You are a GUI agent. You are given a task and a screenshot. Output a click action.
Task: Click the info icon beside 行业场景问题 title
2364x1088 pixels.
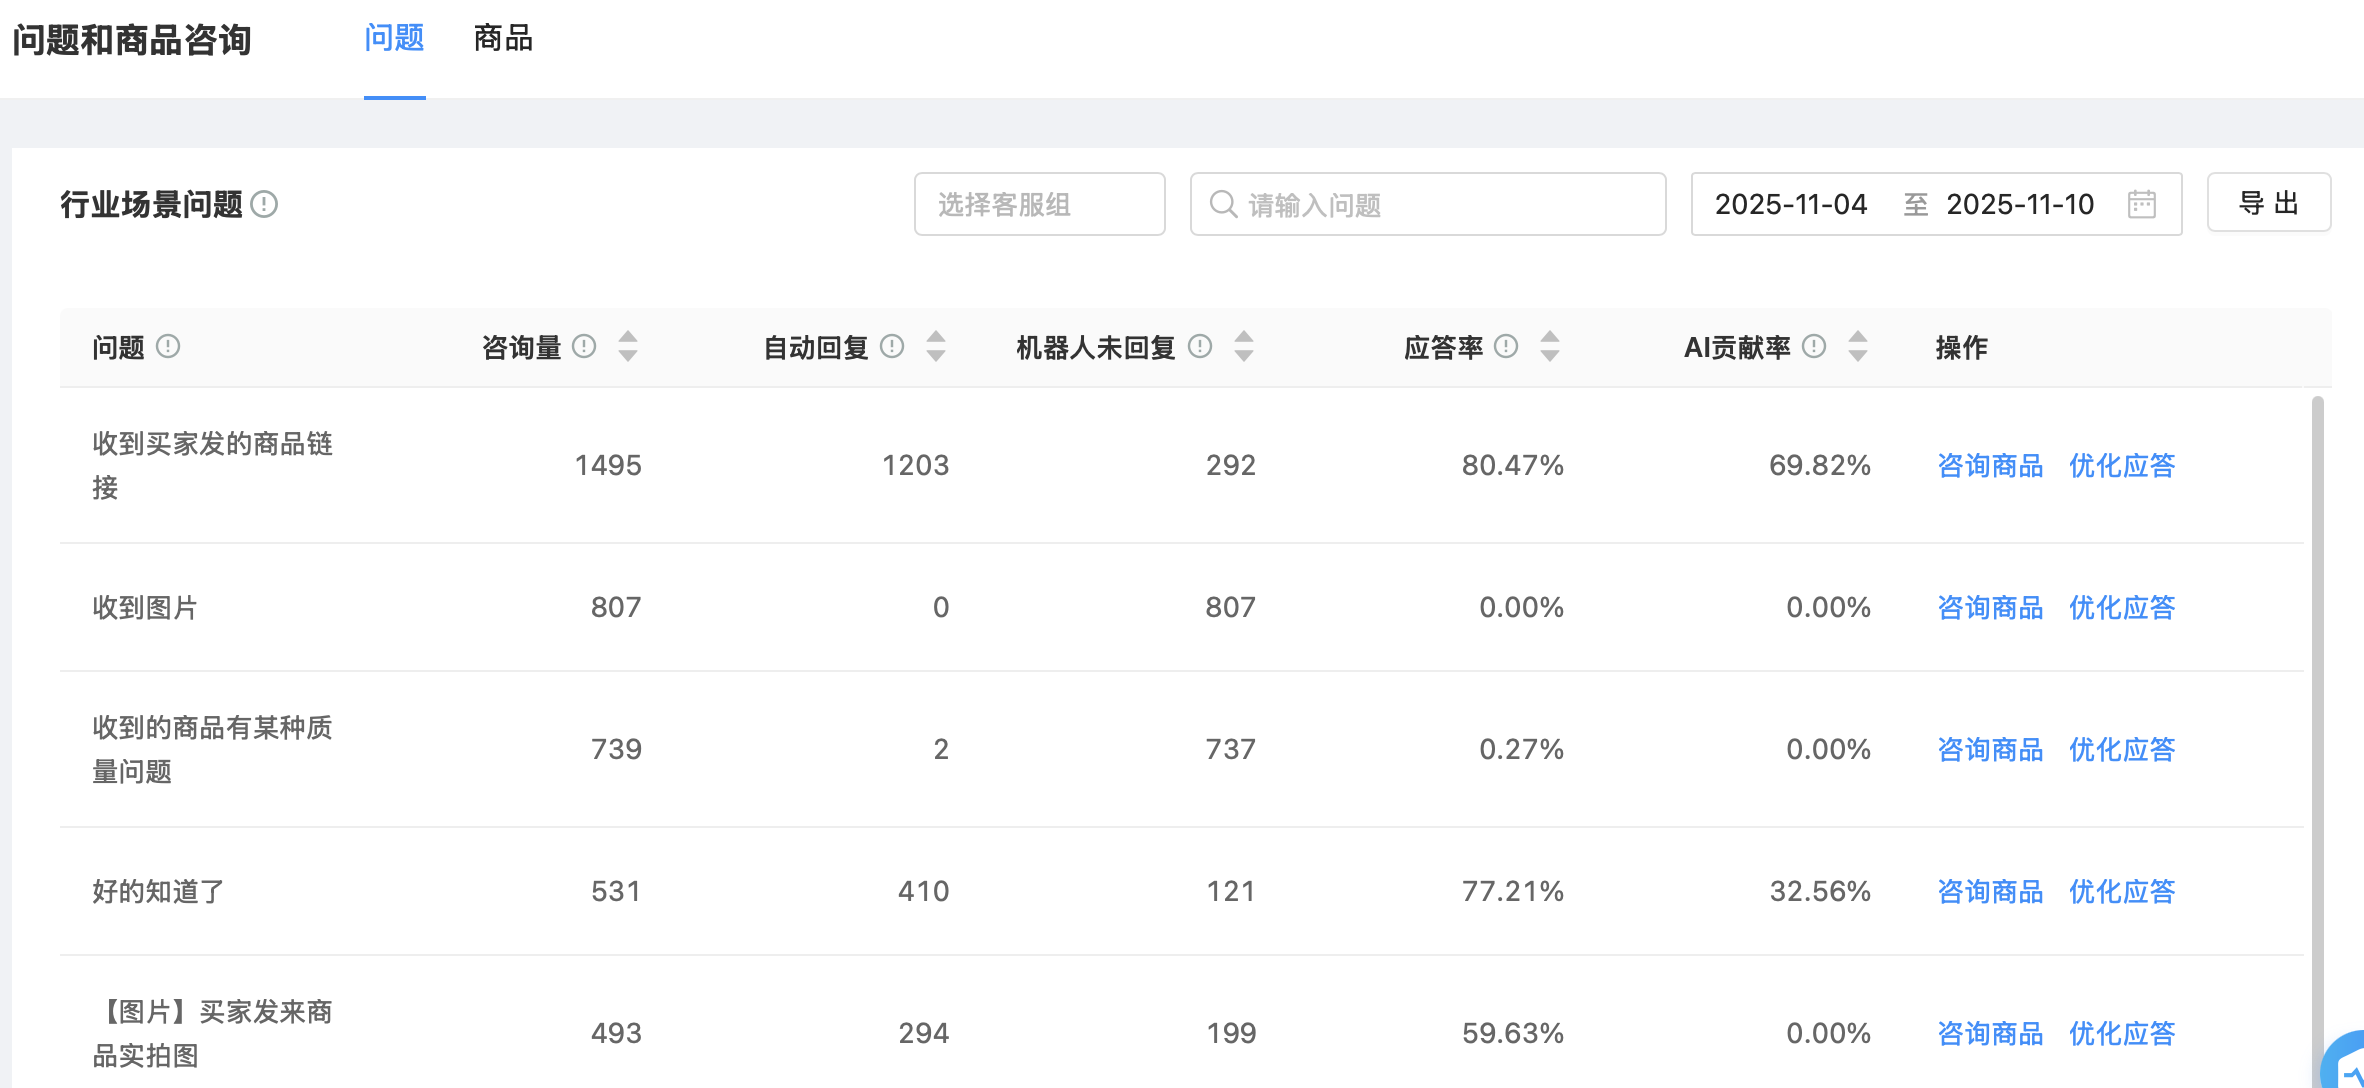pyautogui.click(x=265, y=205)
